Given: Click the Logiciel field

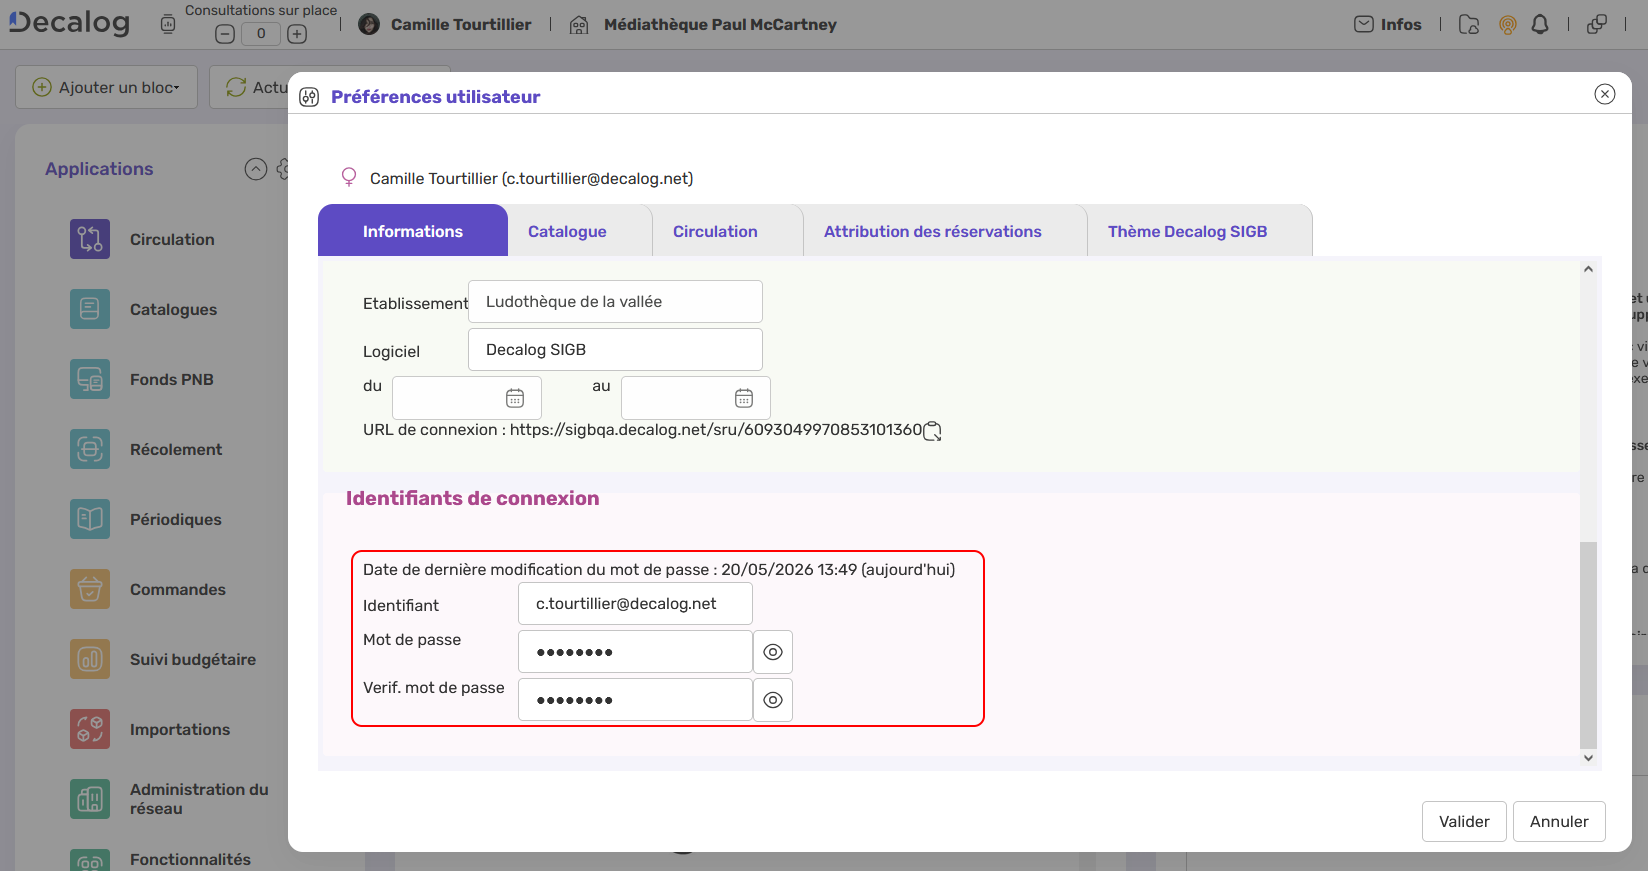Looking at the screenshot, I should point(615,349).
